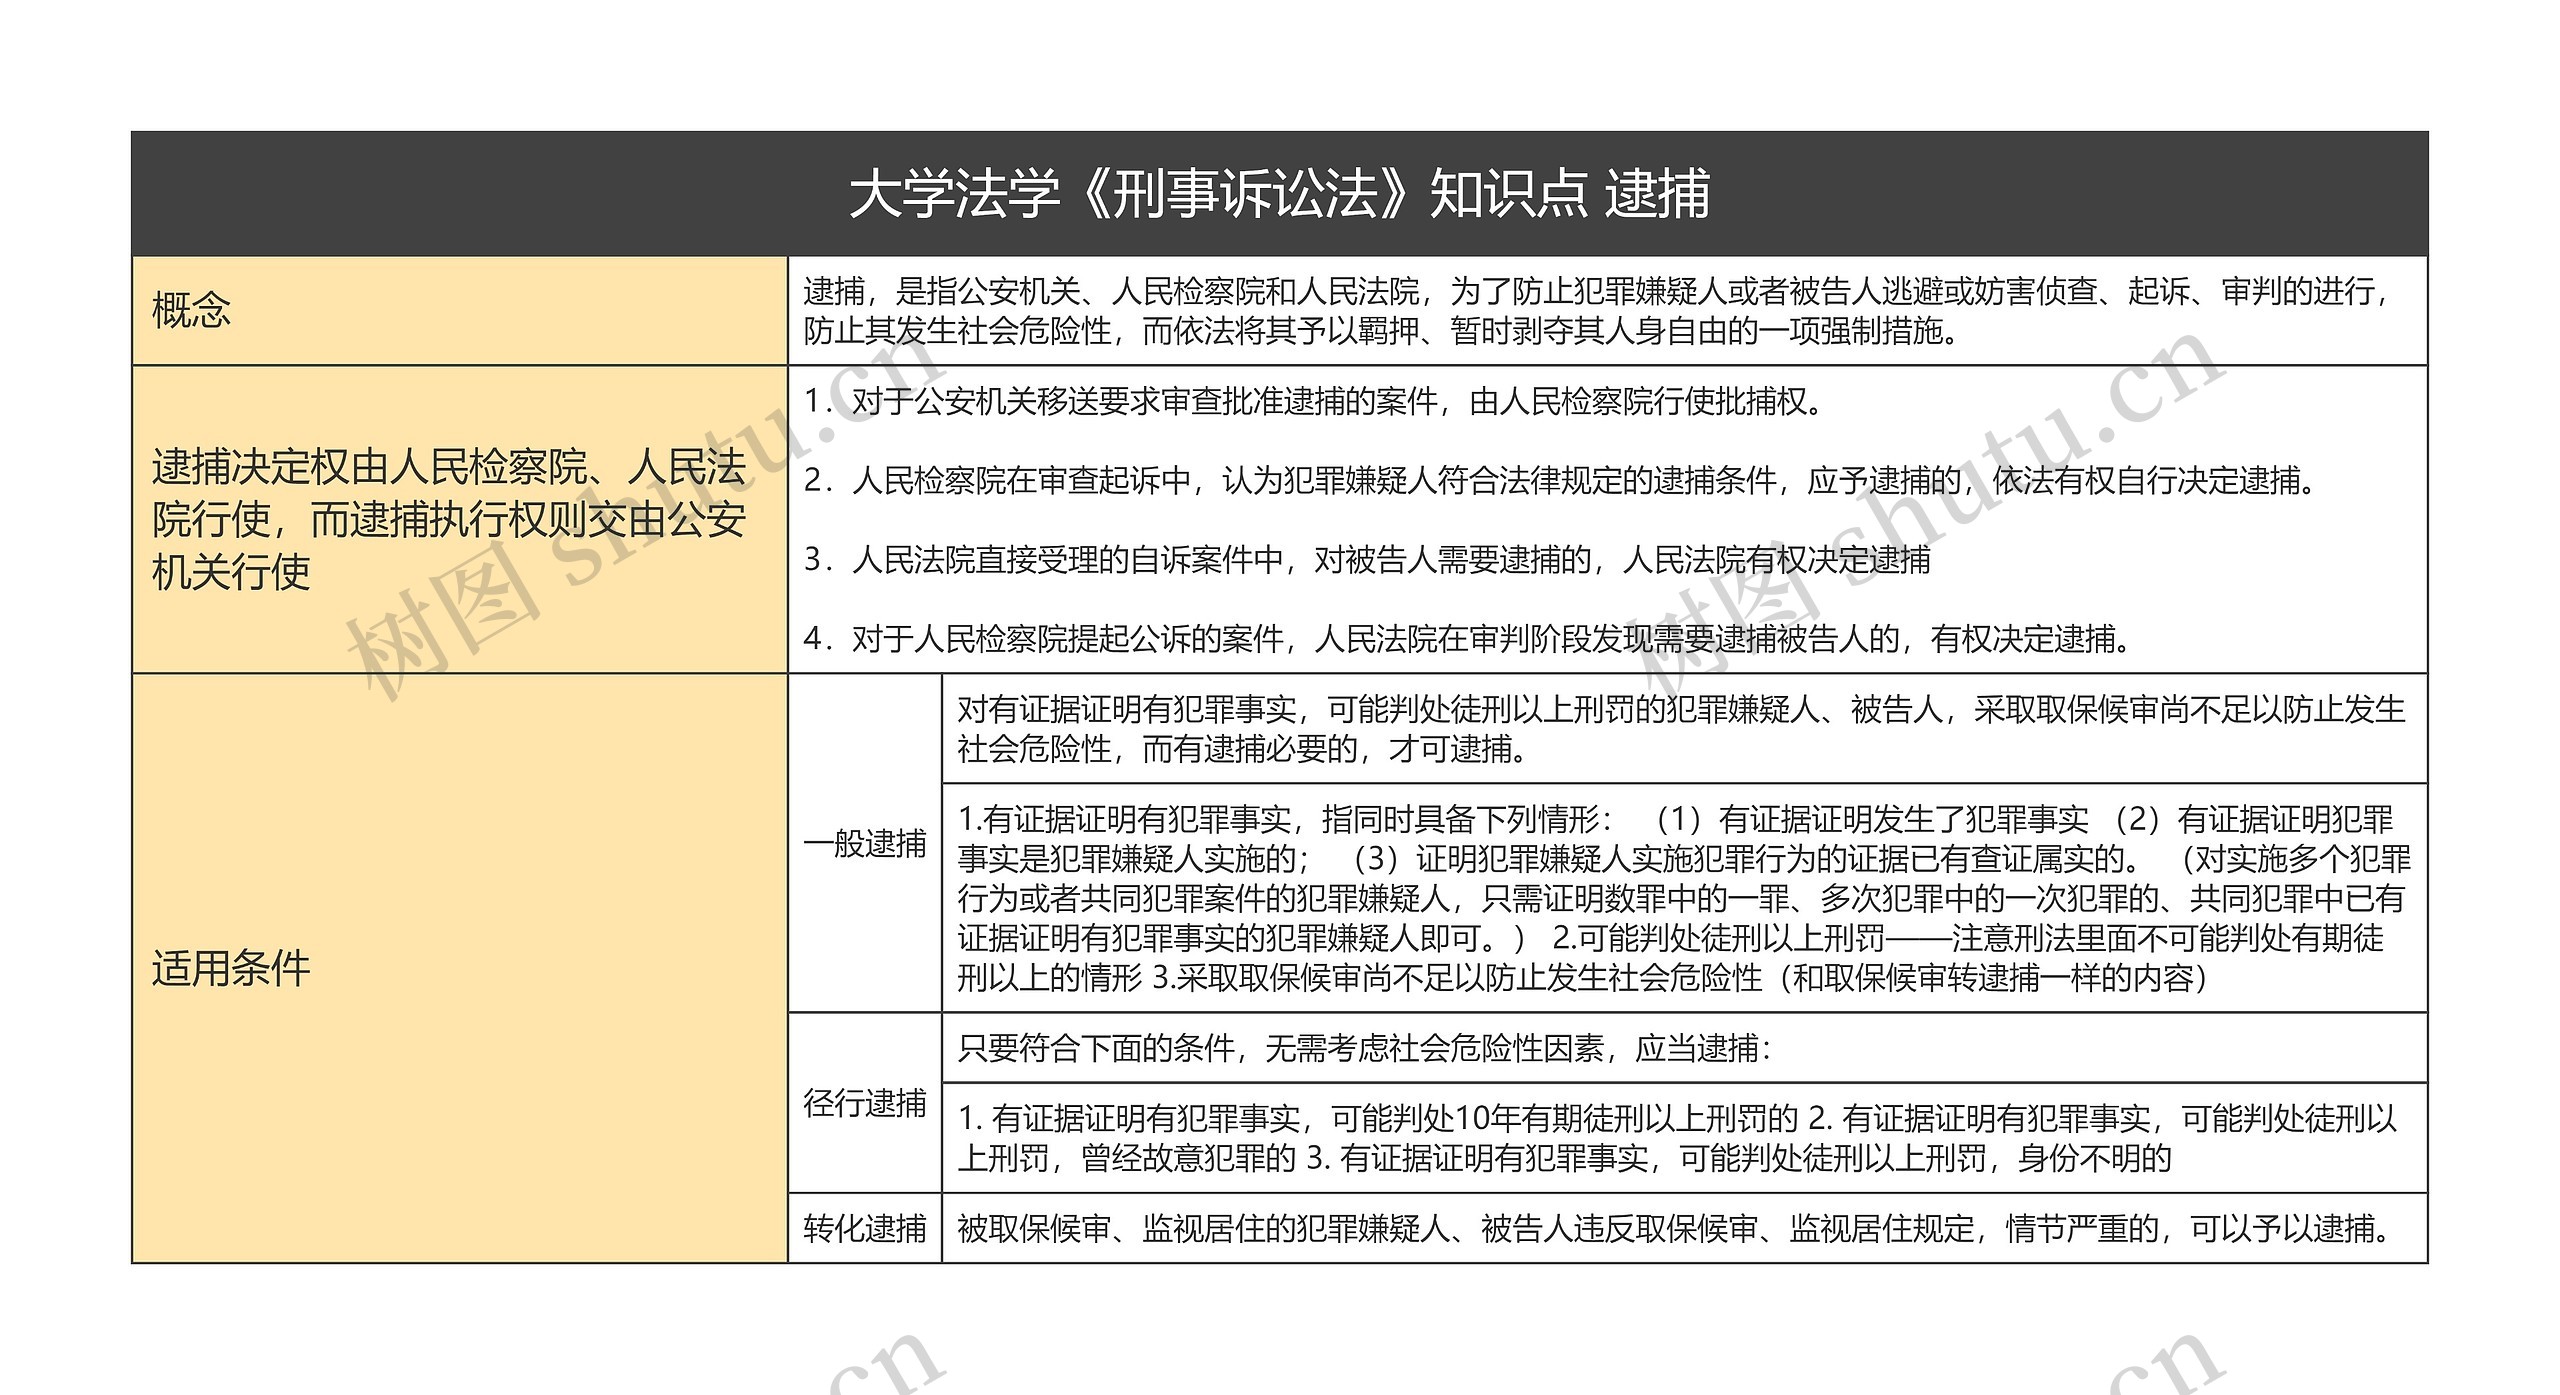The height and width of the screenshot is (1395, 2560).
Task: Click the title '大学法学《刑事诉讼法》知识点 逮捕'
Action: (1279, 193)
